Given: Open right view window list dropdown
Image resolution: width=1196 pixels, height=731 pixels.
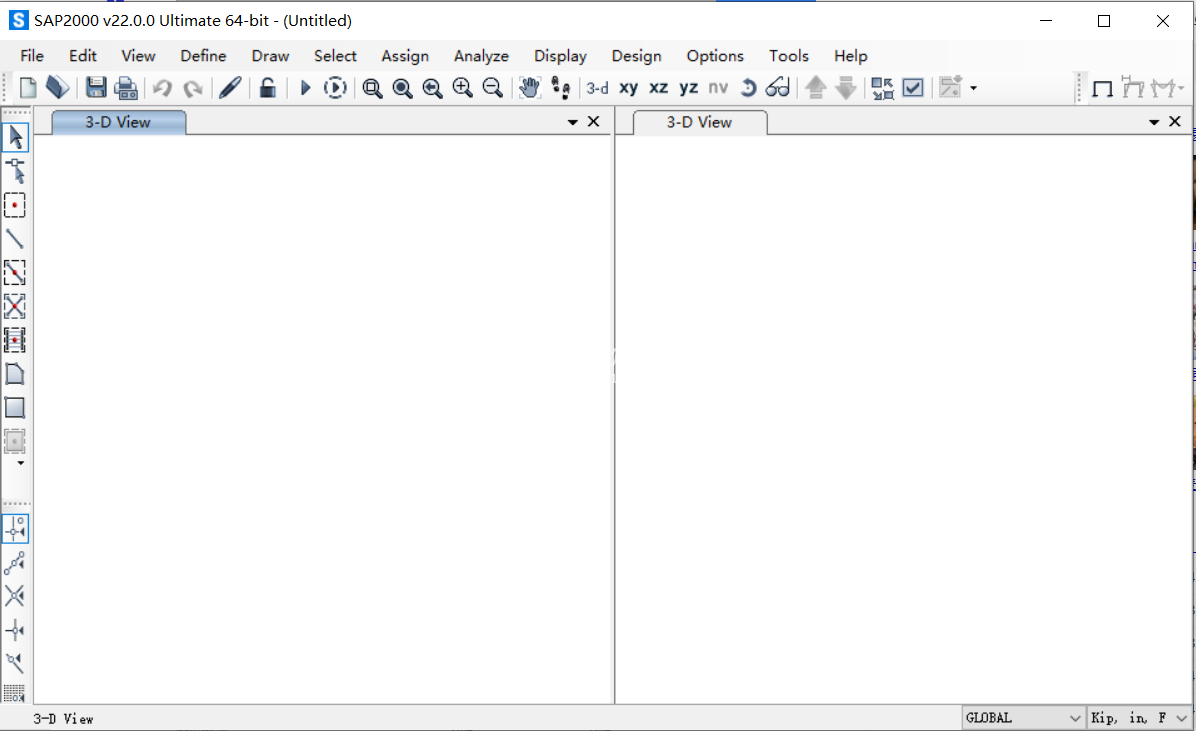Looking at the screenshot, I should click(1154, 122).
